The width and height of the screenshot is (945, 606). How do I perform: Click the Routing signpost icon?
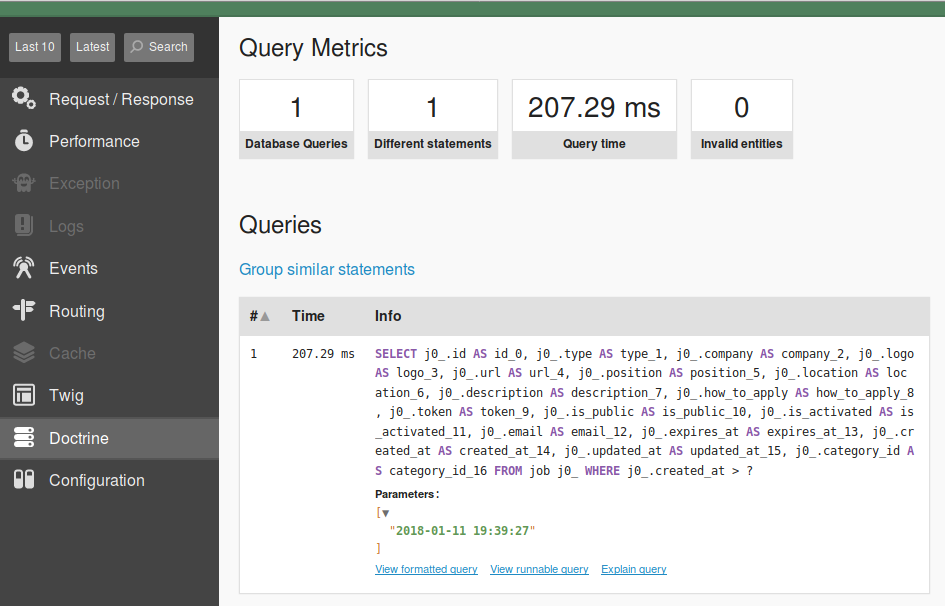pos(24,310)
